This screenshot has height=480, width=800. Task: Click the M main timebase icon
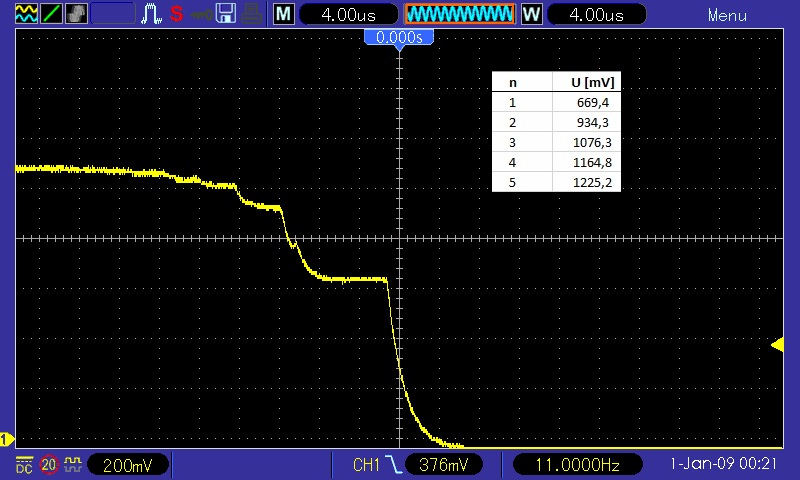283,14
